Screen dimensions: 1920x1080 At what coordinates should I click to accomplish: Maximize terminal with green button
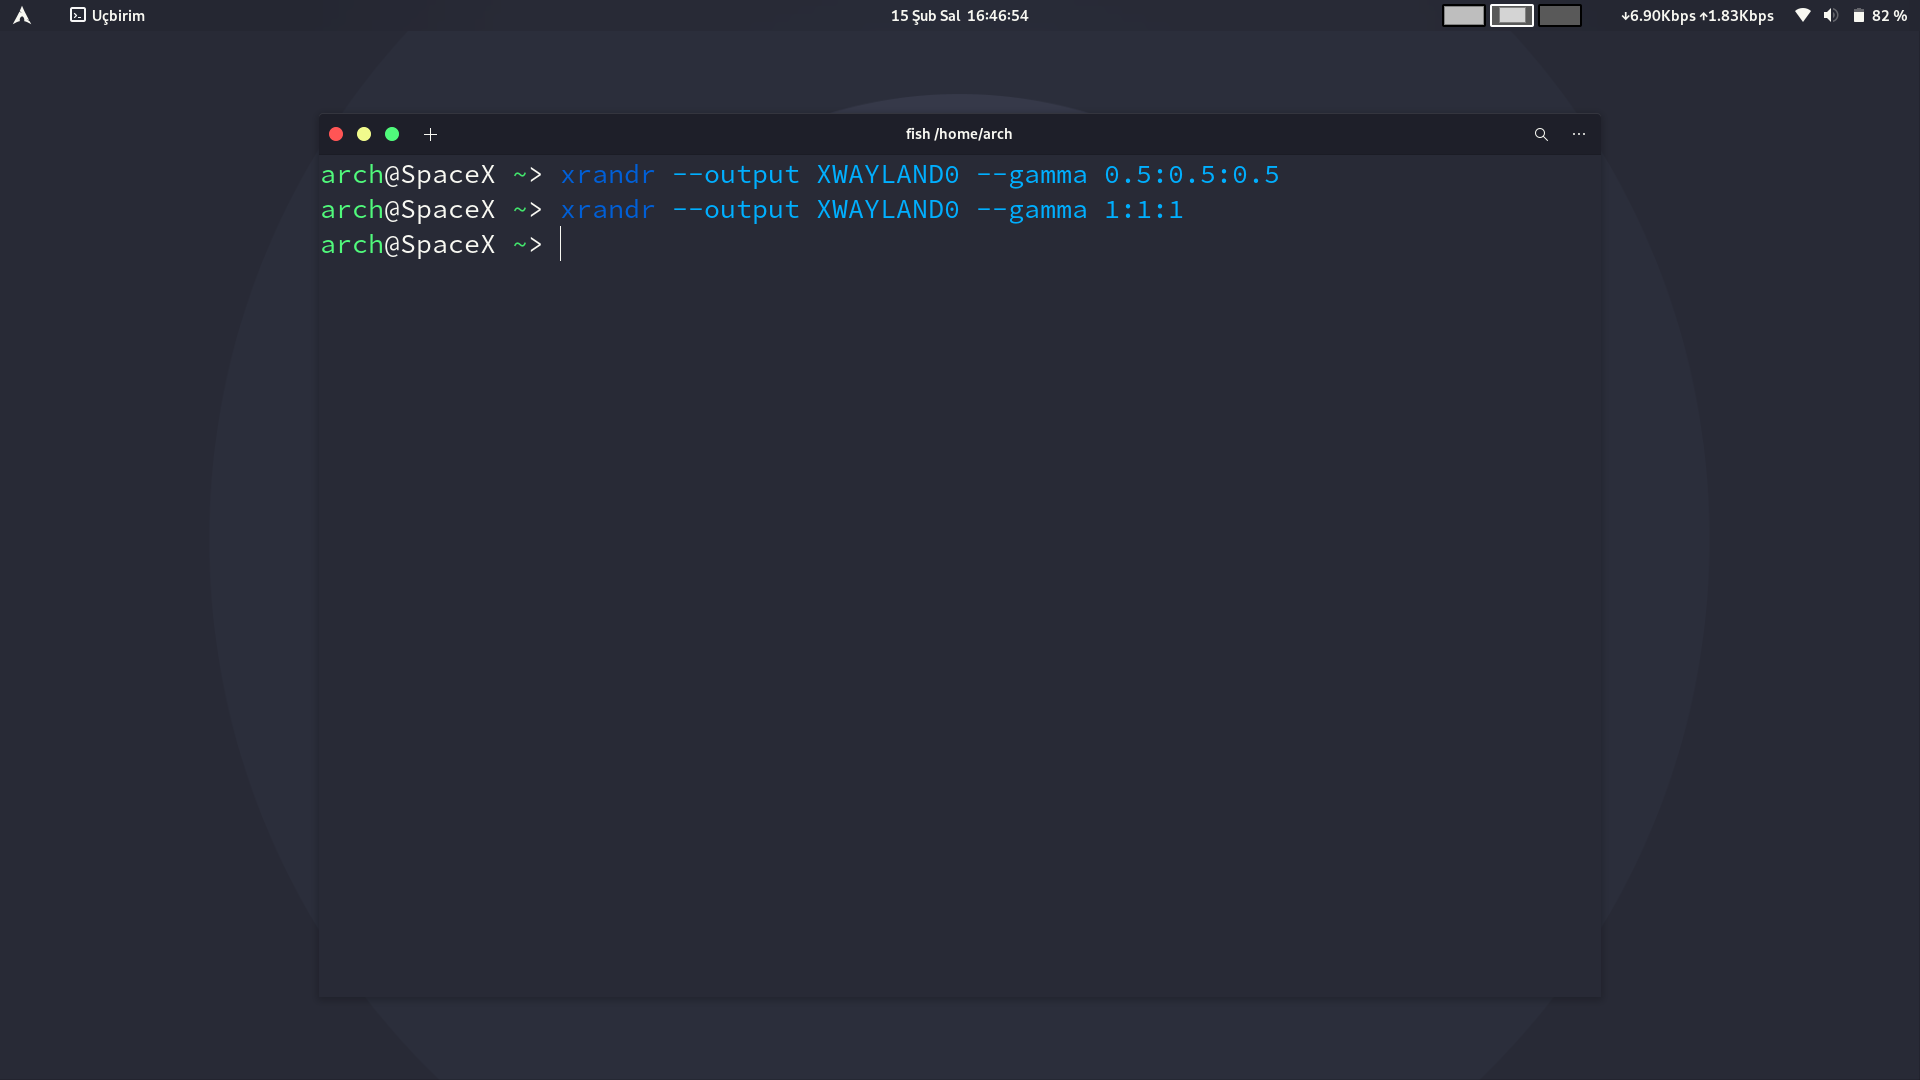point(392,134)
